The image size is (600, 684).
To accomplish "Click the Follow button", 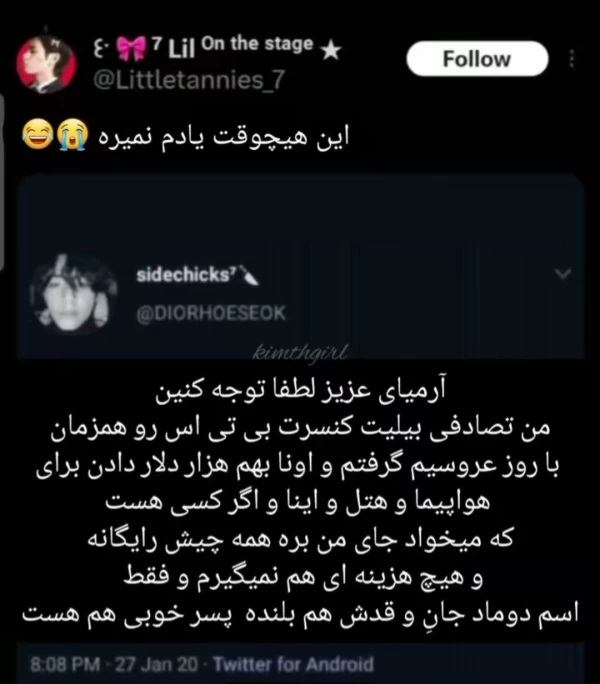I will pyautogui.click(x=477, y=59).
